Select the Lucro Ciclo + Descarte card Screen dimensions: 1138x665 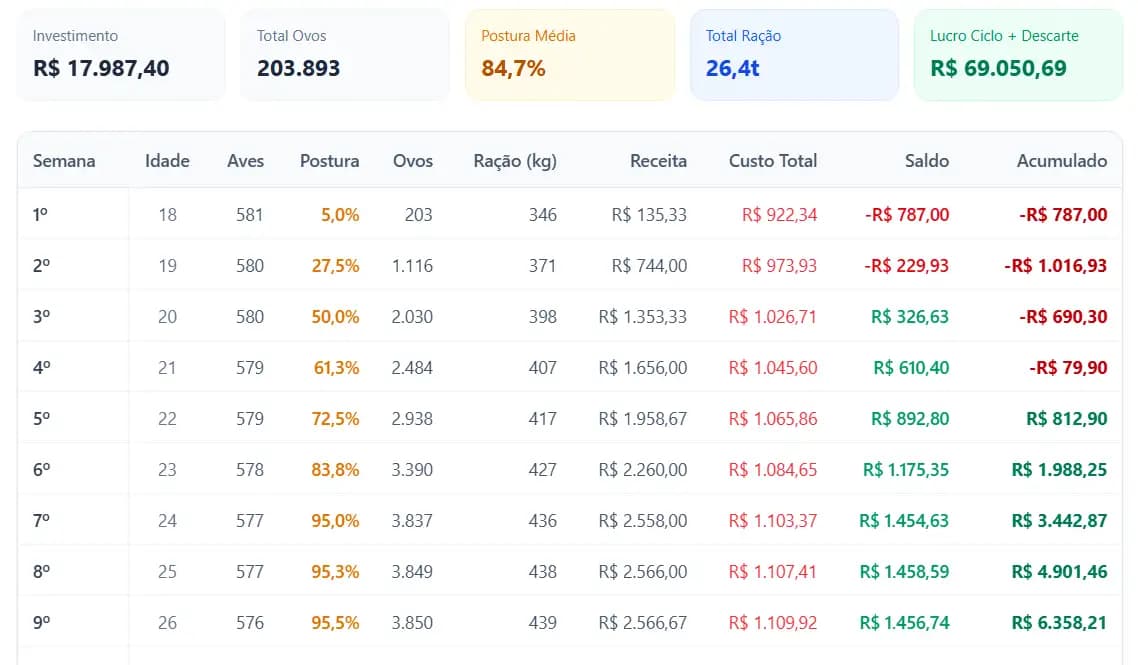(x=1018, y=55)
